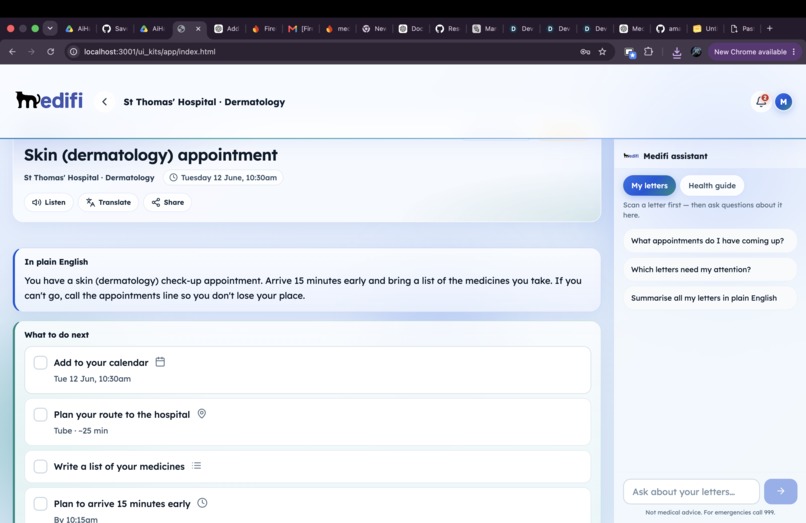Image resolution: width=806 pixels, height=523 pixels.
Task: Switch to the Pas browser tab
Action: [742, 29]
